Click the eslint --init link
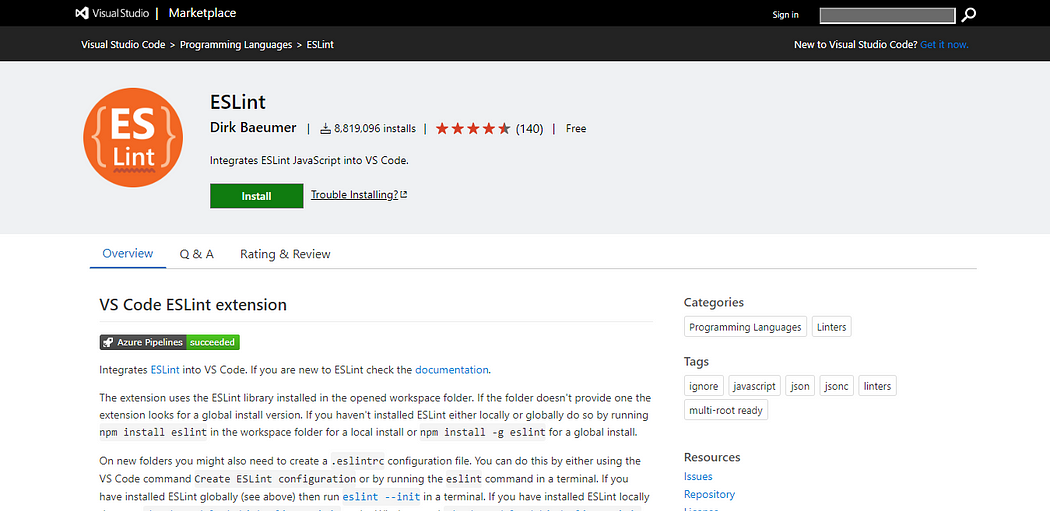This screenshot has height=511, width=1050. click(381, 497)
